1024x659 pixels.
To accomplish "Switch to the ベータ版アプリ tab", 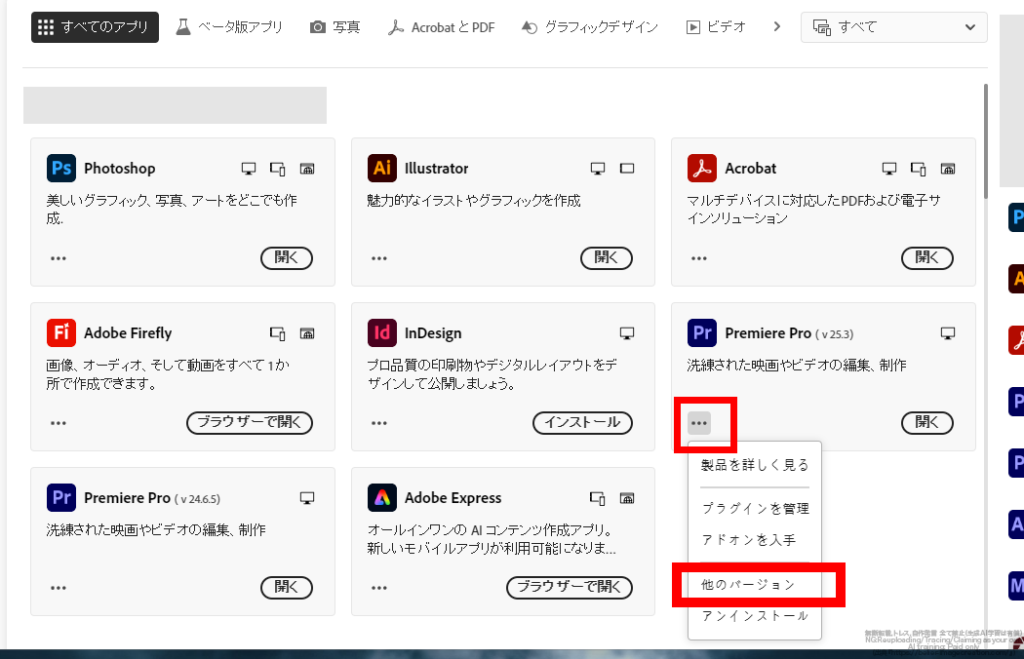I will click(229, 27).
